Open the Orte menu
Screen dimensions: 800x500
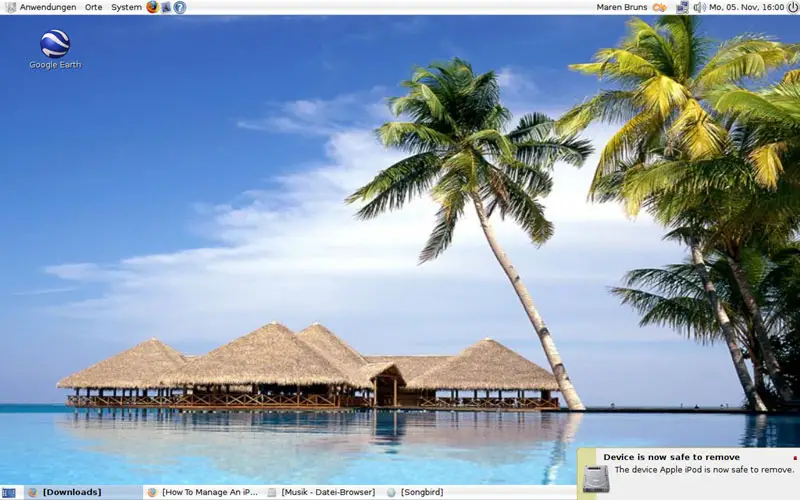pyautogui.click(x=93, y=7)
